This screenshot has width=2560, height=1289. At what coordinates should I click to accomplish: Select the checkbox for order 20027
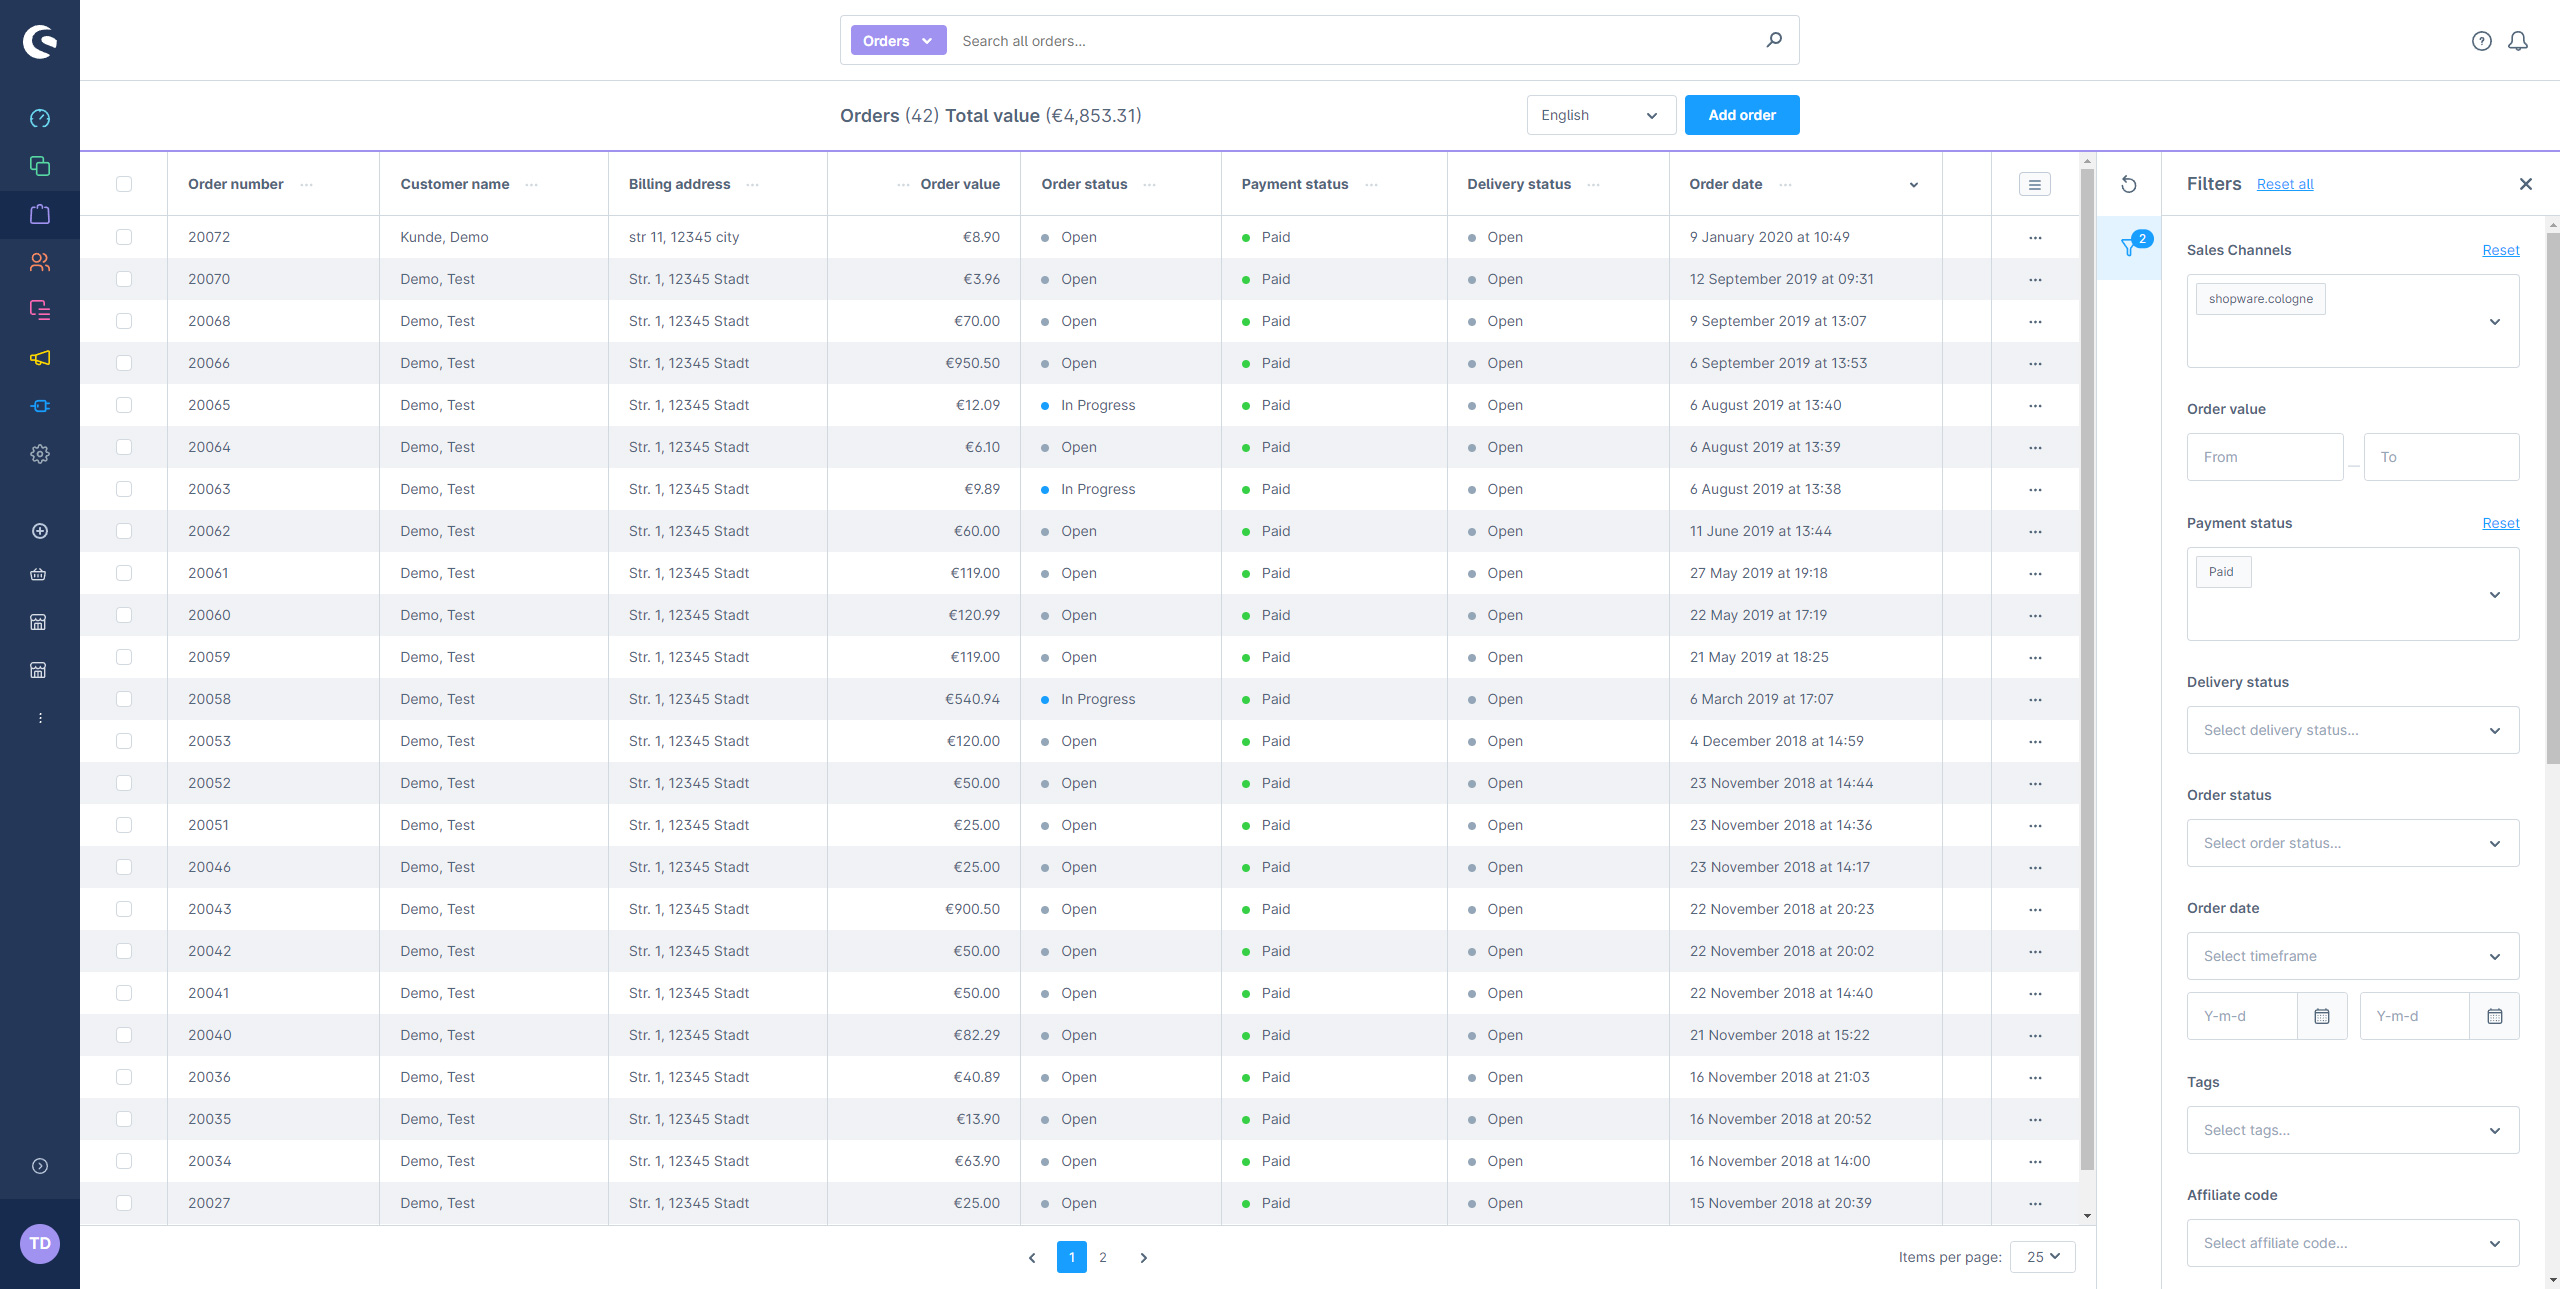pyautogui.click(x=124, y=1203)
